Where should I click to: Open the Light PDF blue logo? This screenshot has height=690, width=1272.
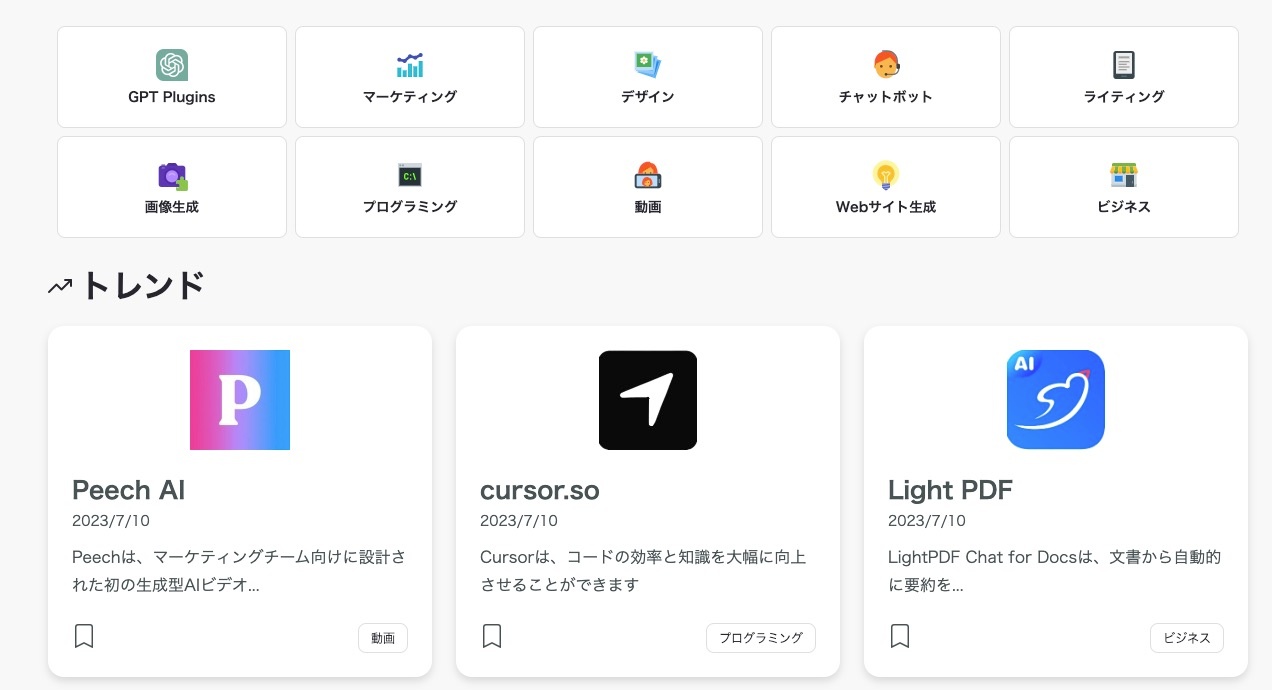coord(1056,400)
